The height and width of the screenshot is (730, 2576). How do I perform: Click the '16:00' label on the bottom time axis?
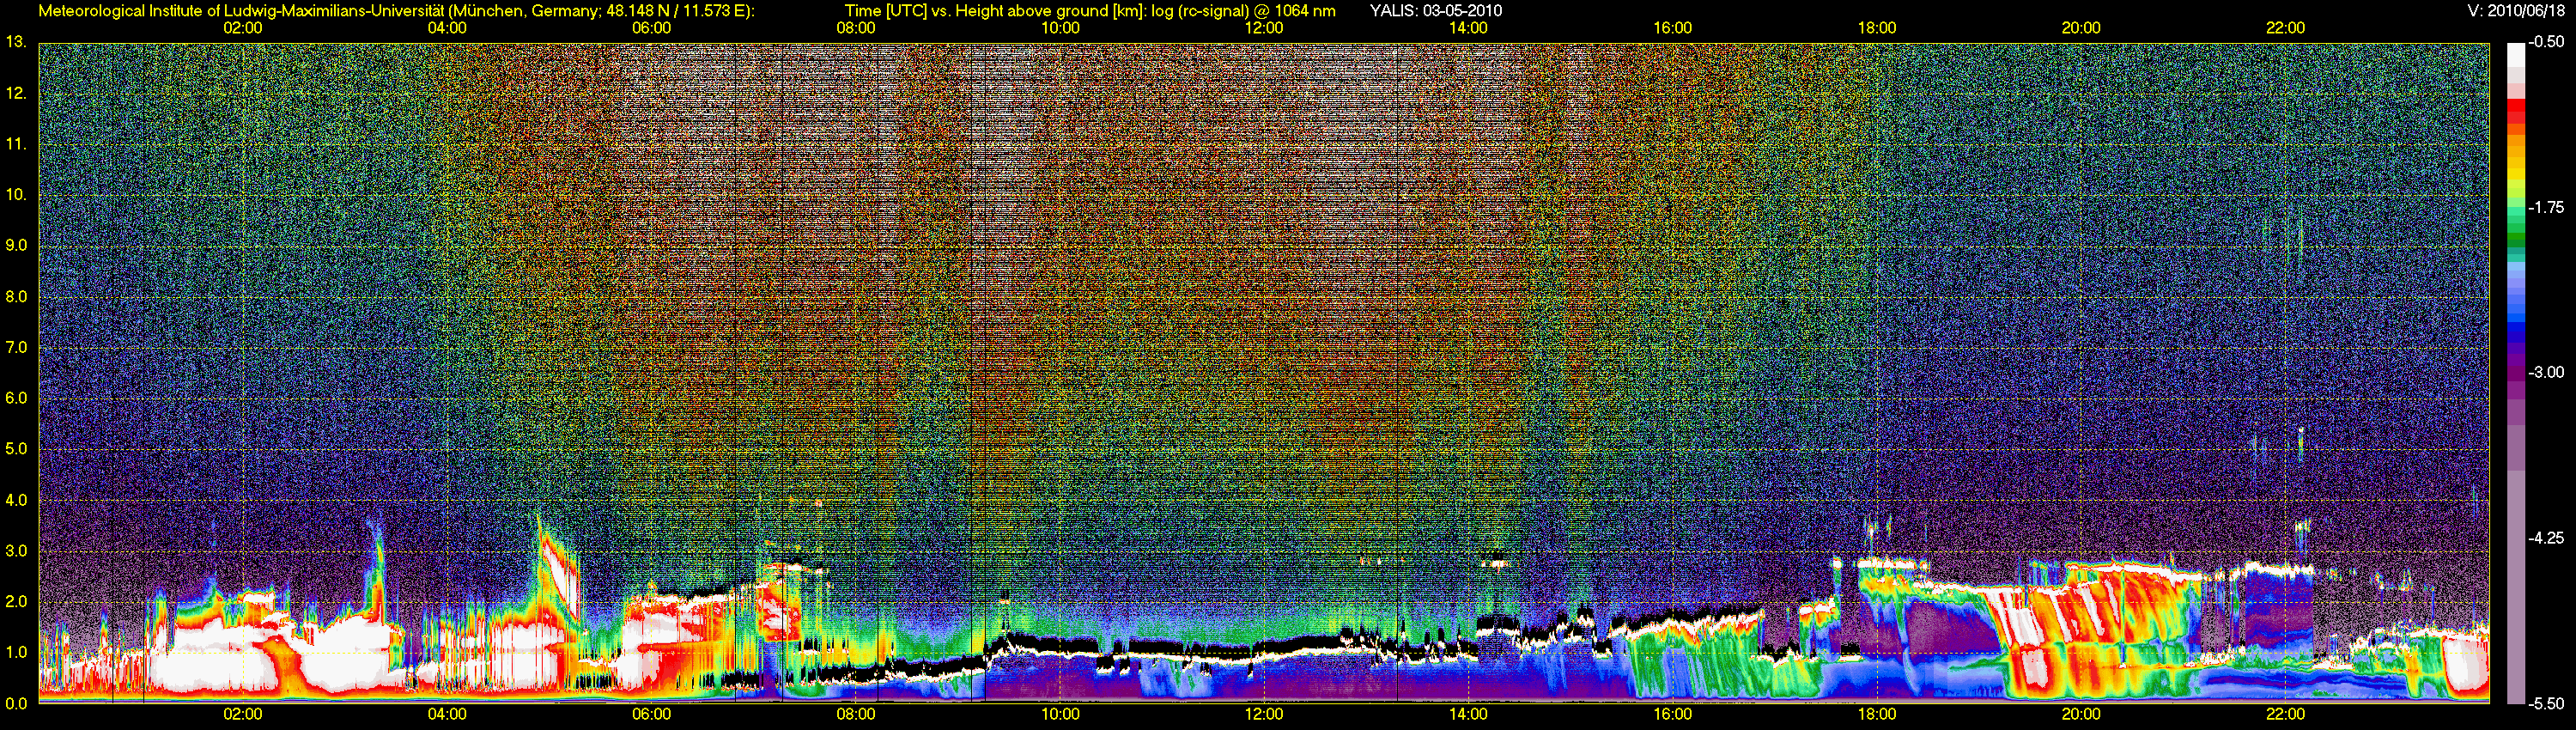point(1672,714)
